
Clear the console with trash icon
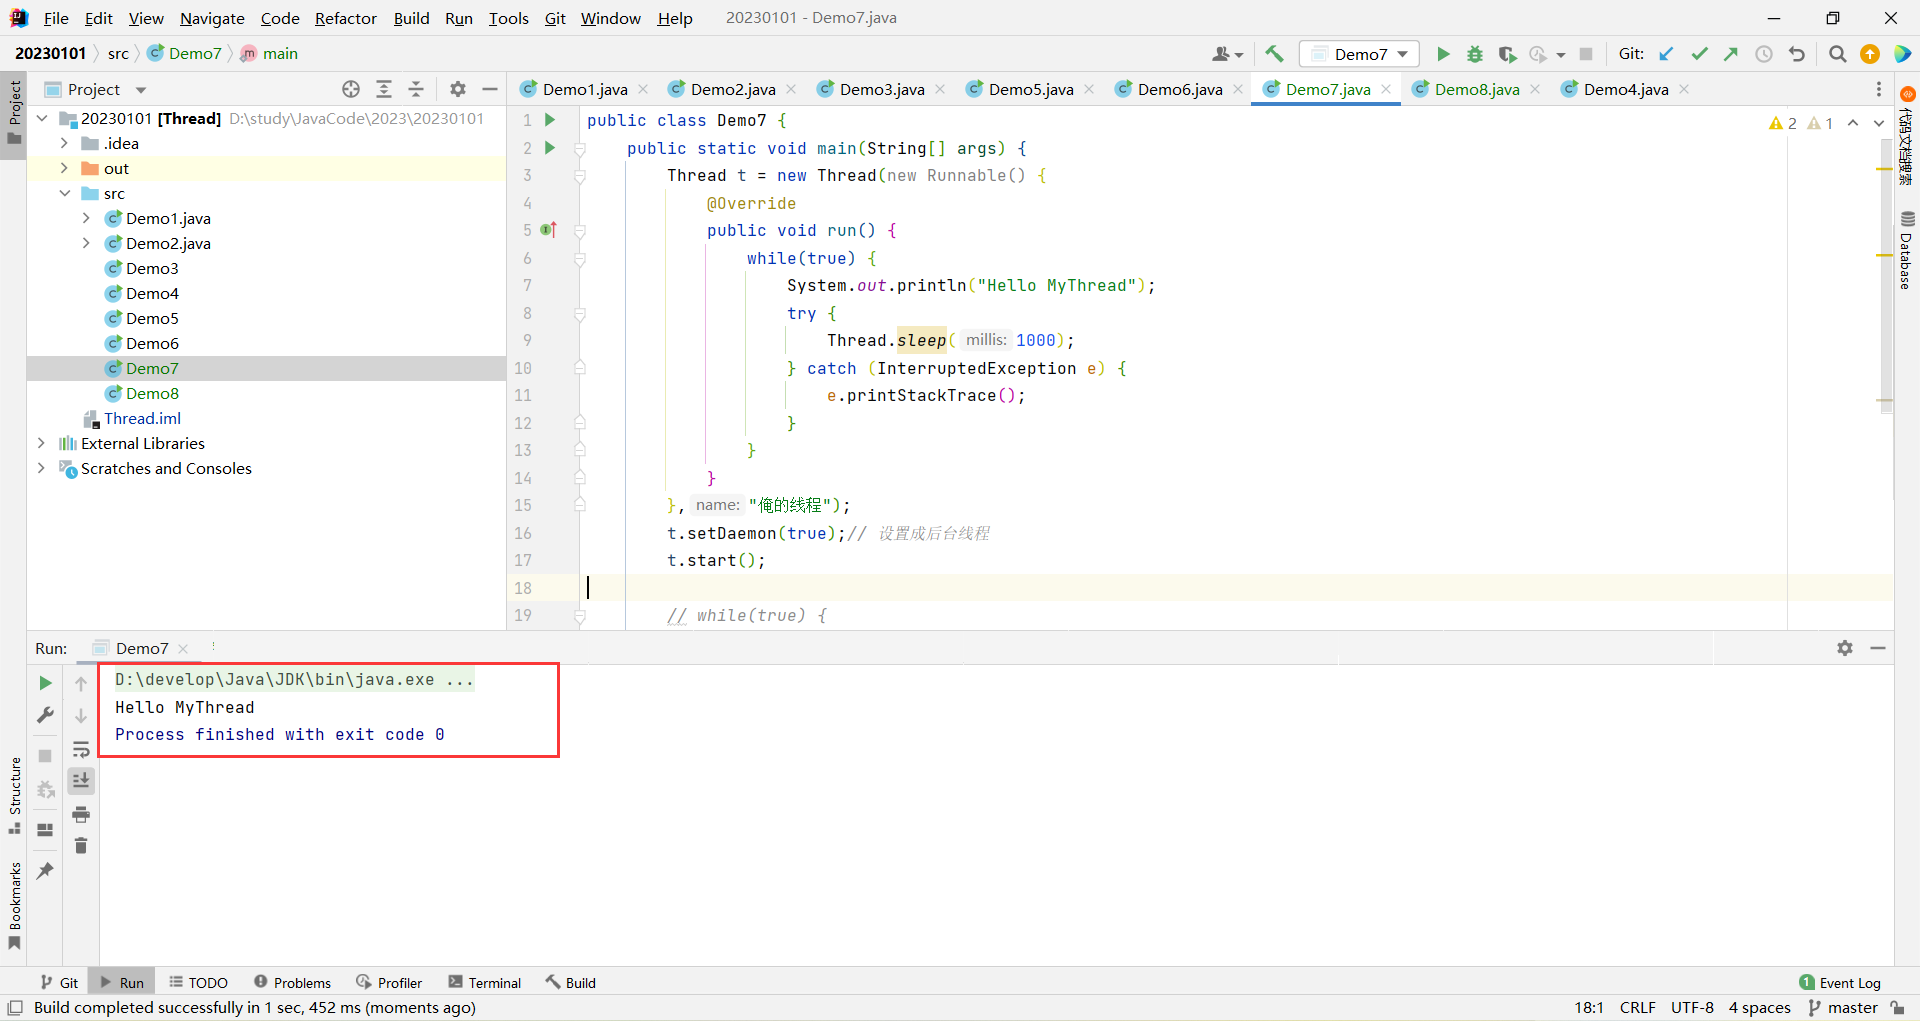click(x=81, y=846)
